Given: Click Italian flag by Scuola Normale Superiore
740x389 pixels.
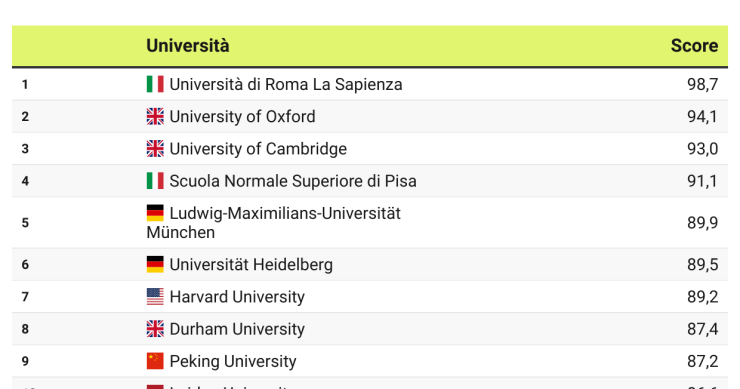Looking at the screenshot, I should pos(155,181).
